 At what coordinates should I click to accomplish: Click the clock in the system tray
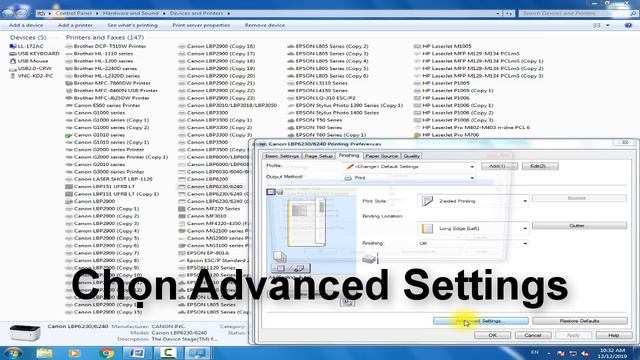point(612,353)
